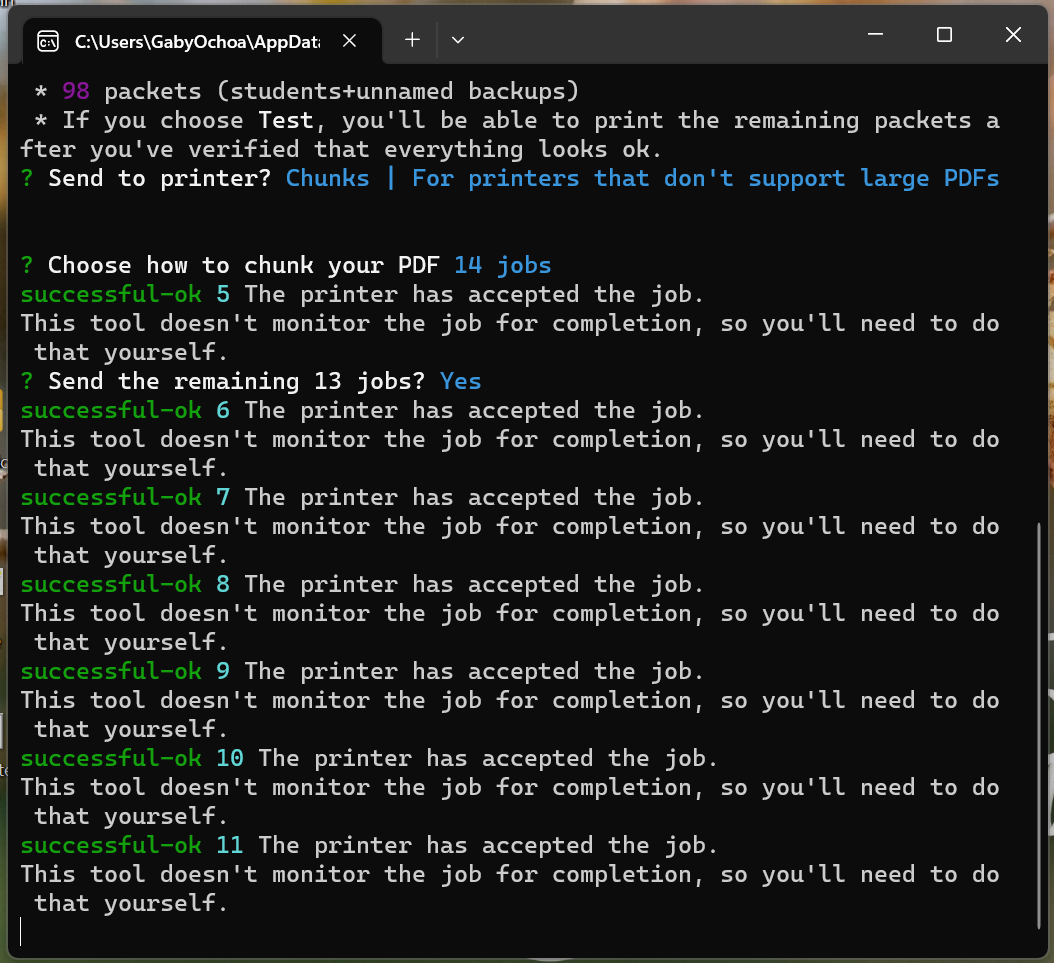Click the 'Chunks' answer text
The image size is (1054, 963).
pyautogui.click(x=327, y=178)
